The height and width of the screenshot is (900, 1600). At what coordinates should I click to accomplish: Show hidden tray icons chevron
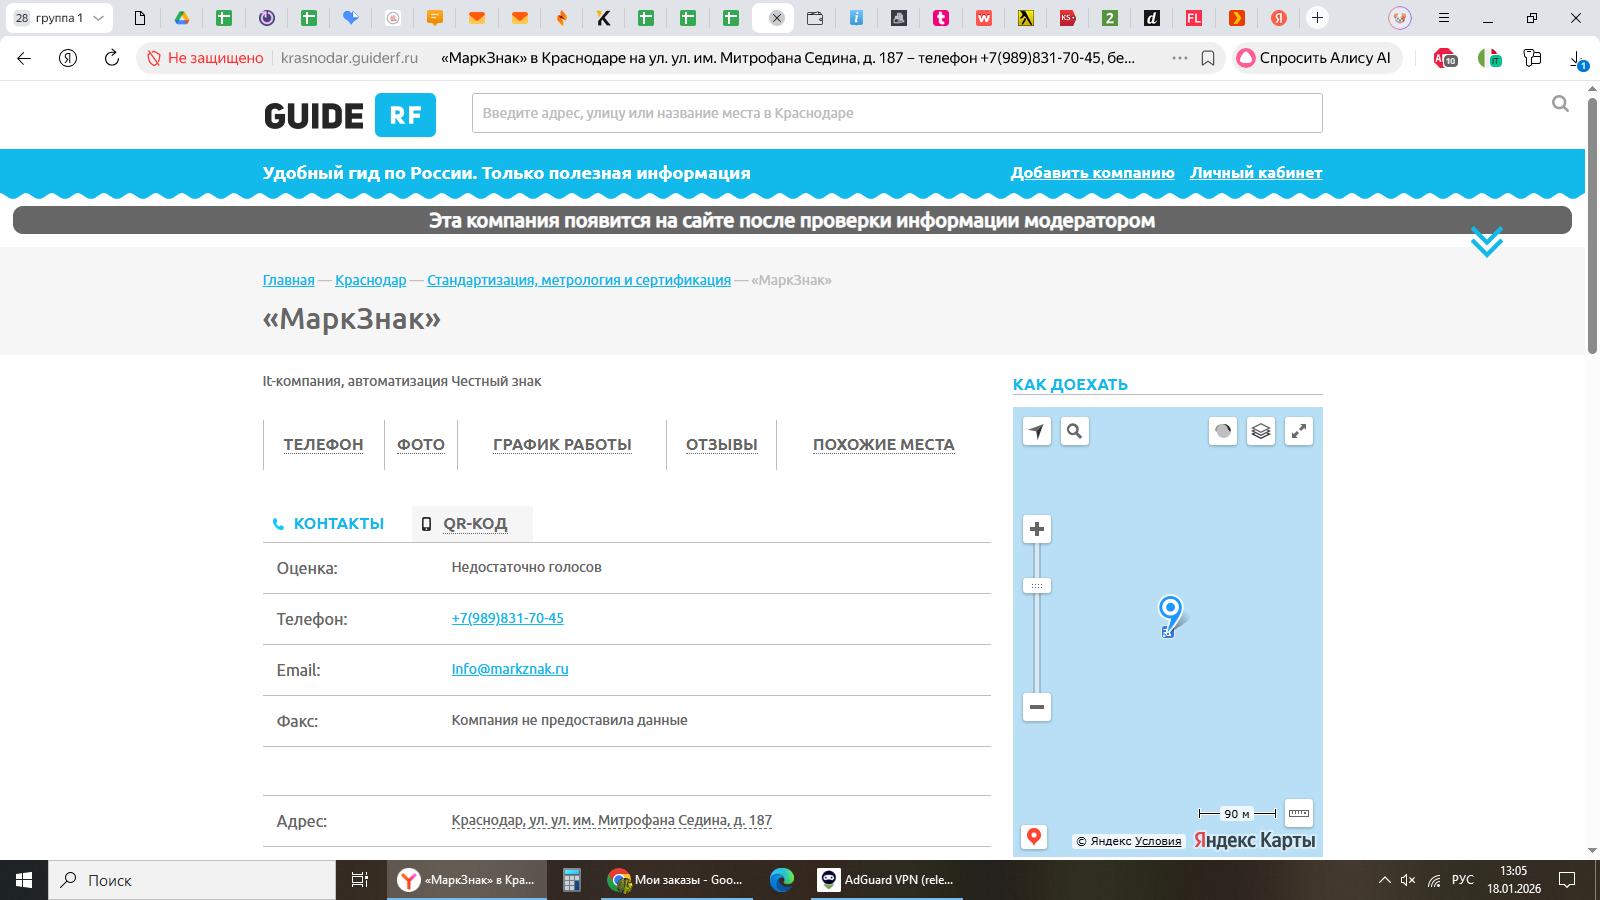[x=1384, y=880]
